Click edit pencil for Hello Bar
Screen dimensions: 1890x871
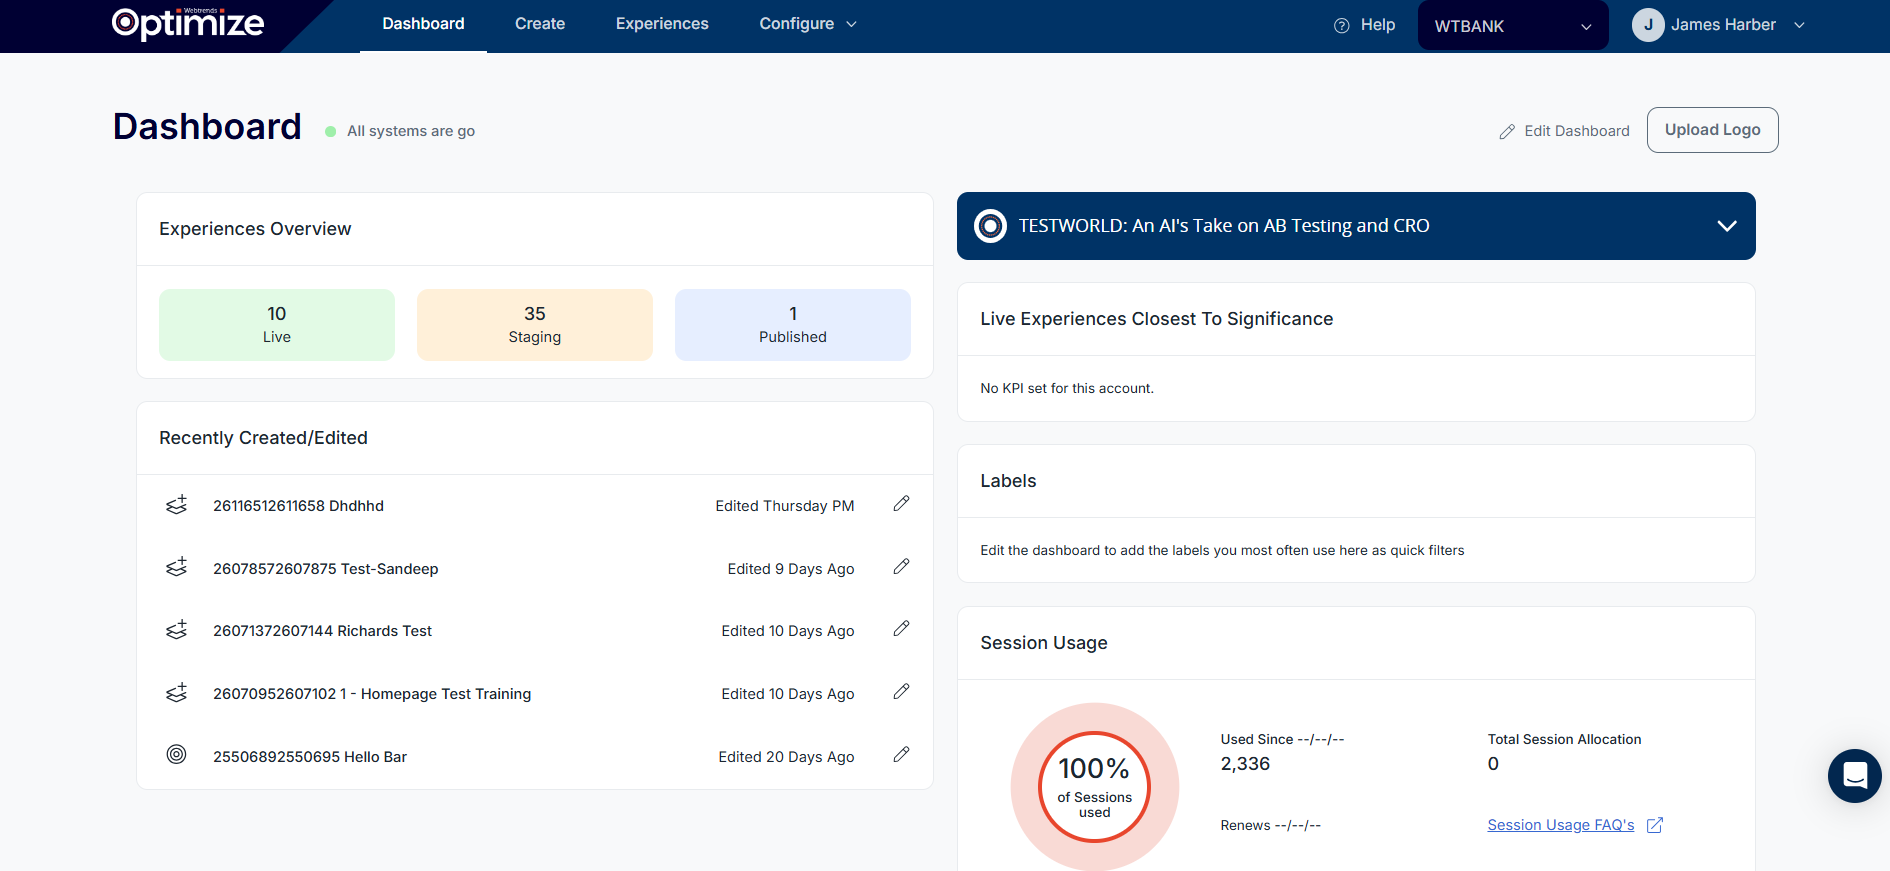[x=901, y=755]
